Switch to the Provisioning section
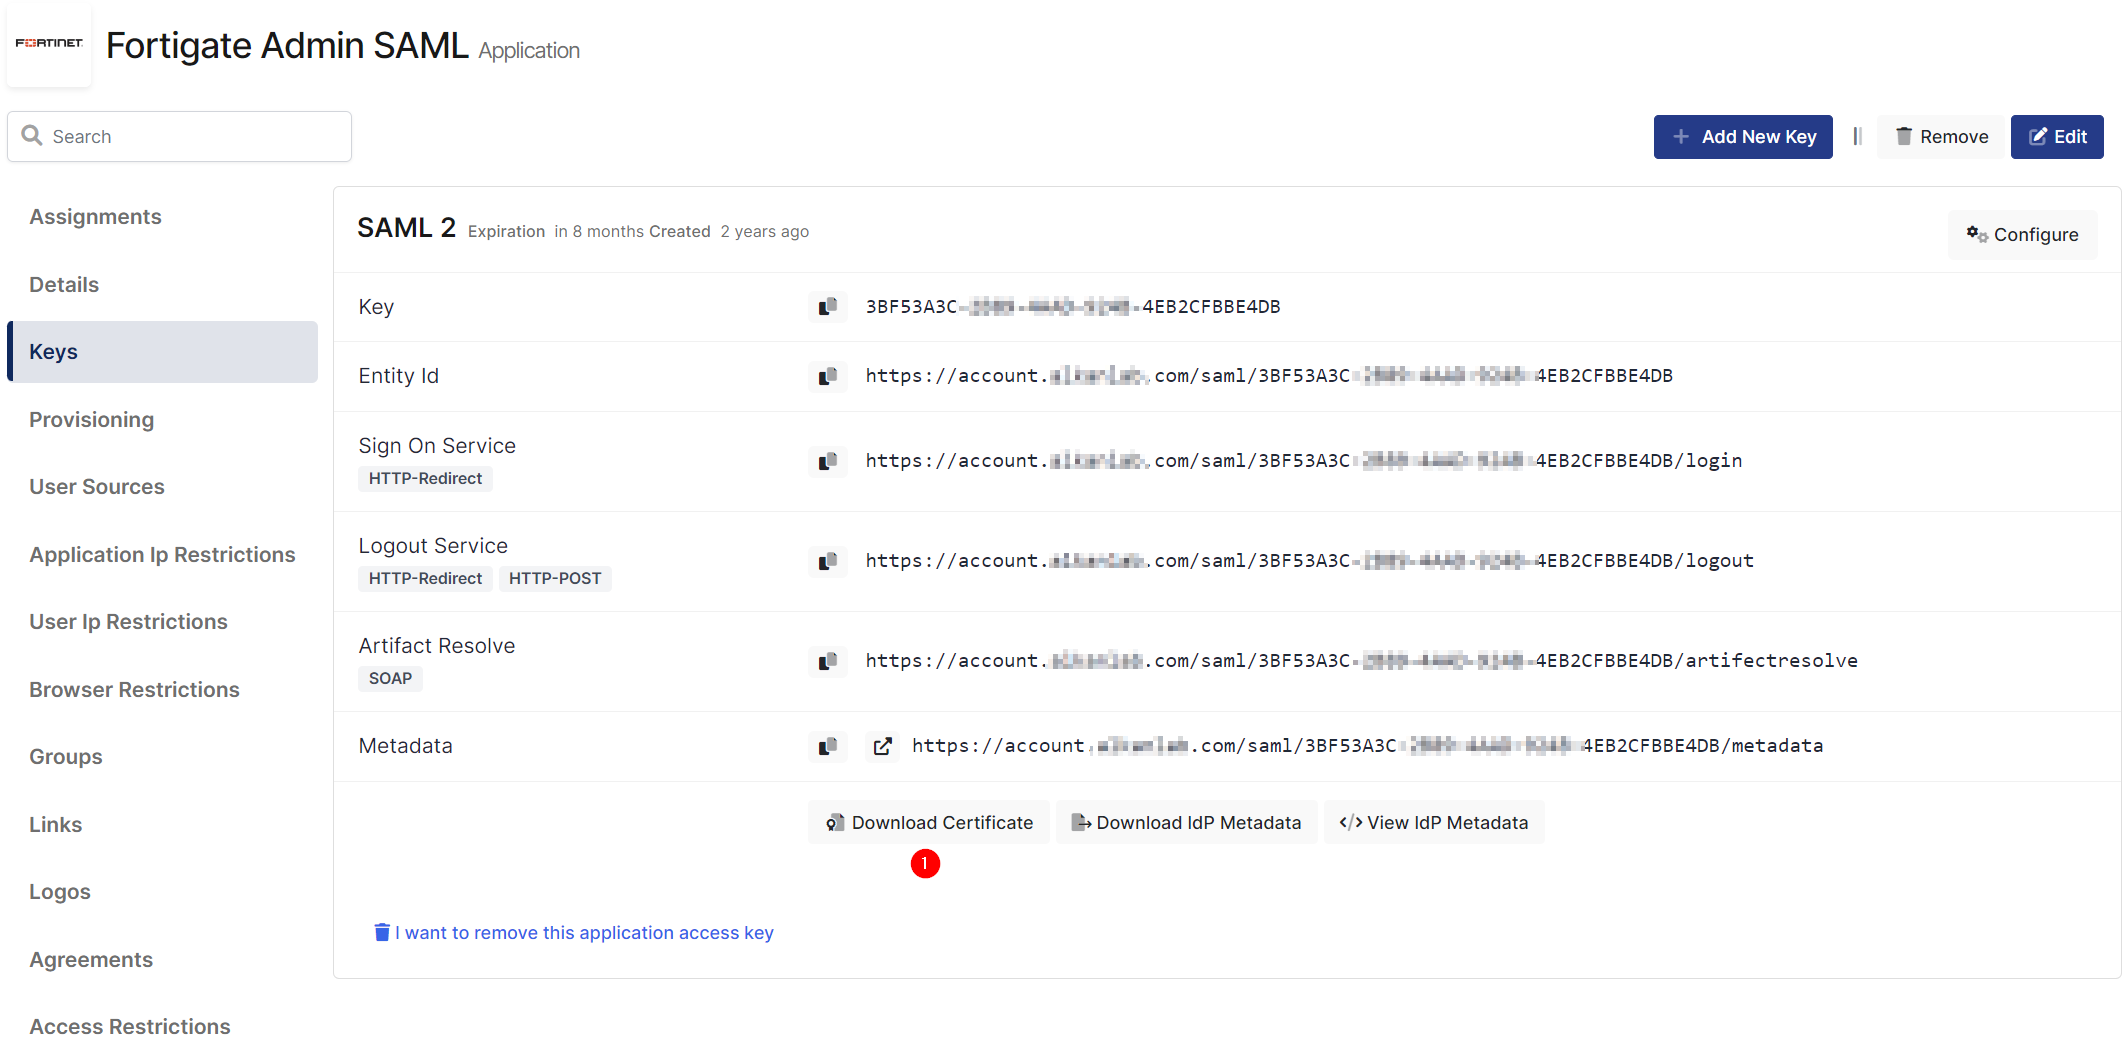The image size is (2127, 1045). tap(91, 420)
